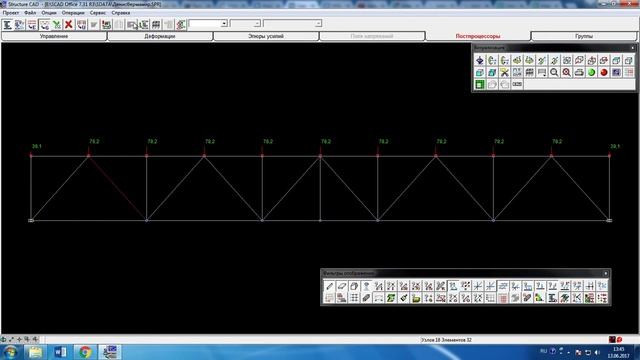The image size is (640, 360).
Task: Click the I-beam section icon in main toolbar
Action: (7, 24)
